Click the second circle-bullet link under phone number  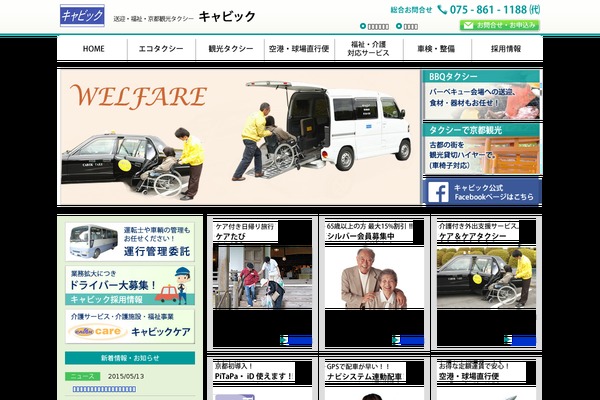407,26
